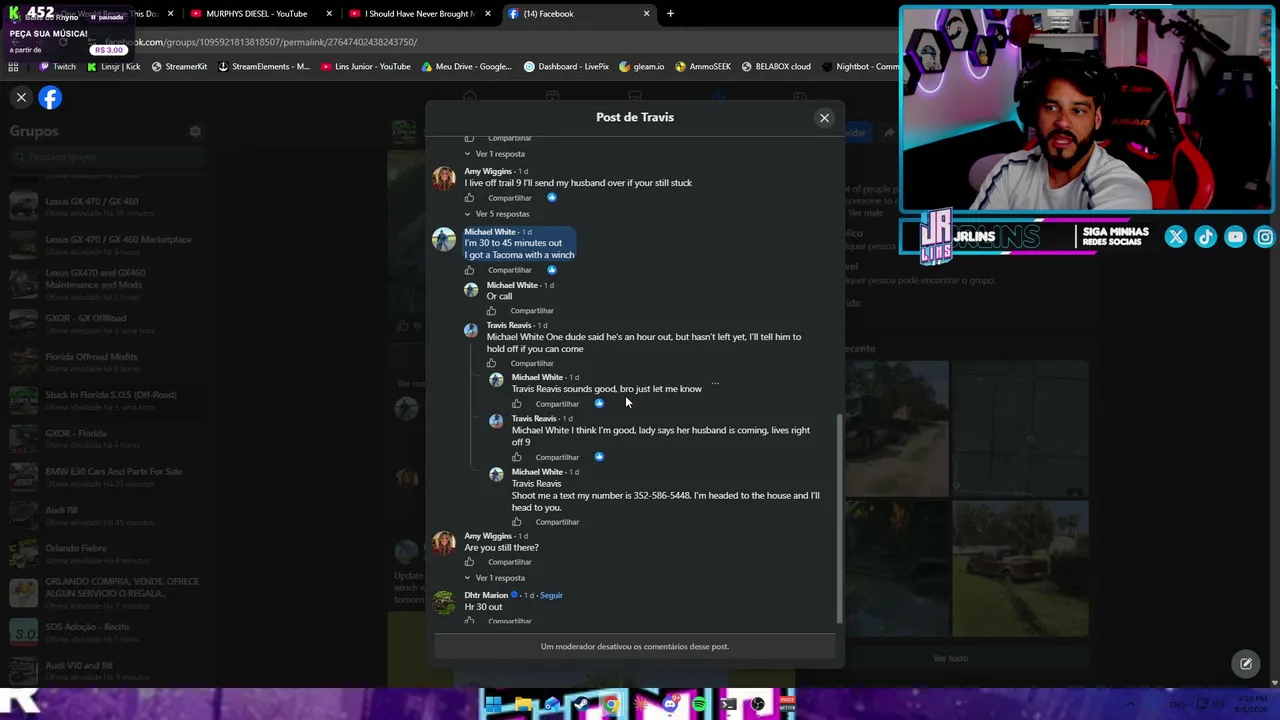Like Travis Reavis' 'One dude said' reply
The image size is (1280, 720).
point(491,363)
